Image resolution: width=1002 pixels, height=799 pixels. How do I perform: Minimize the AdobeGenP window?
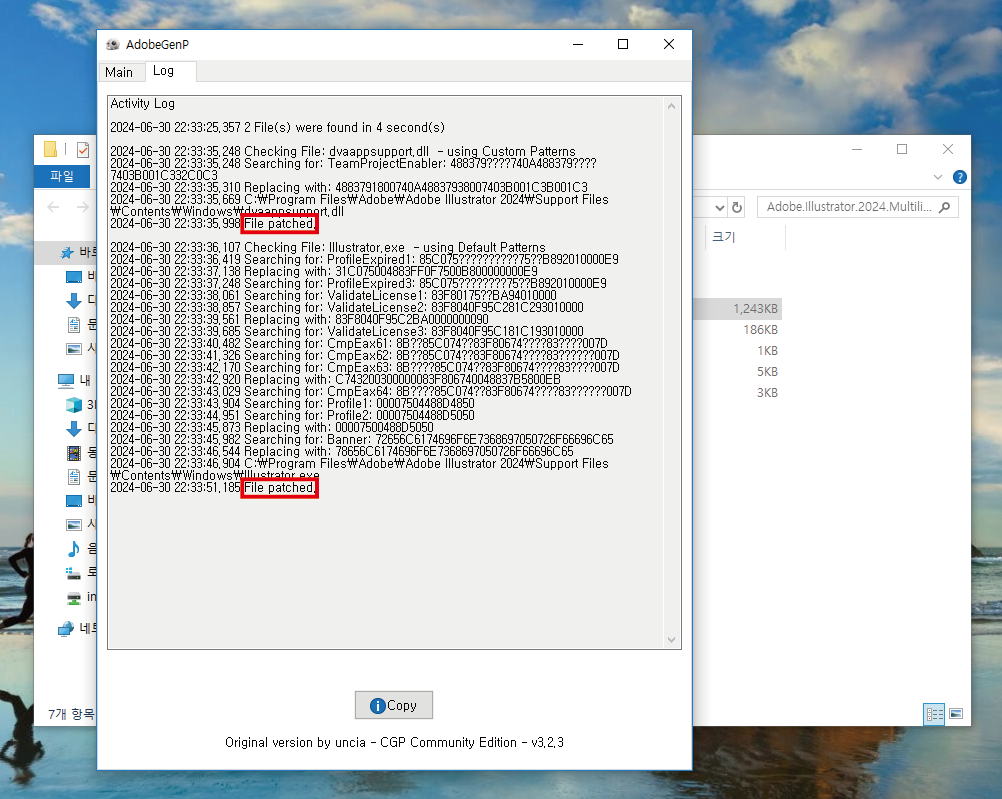click(x=578, y=44)
